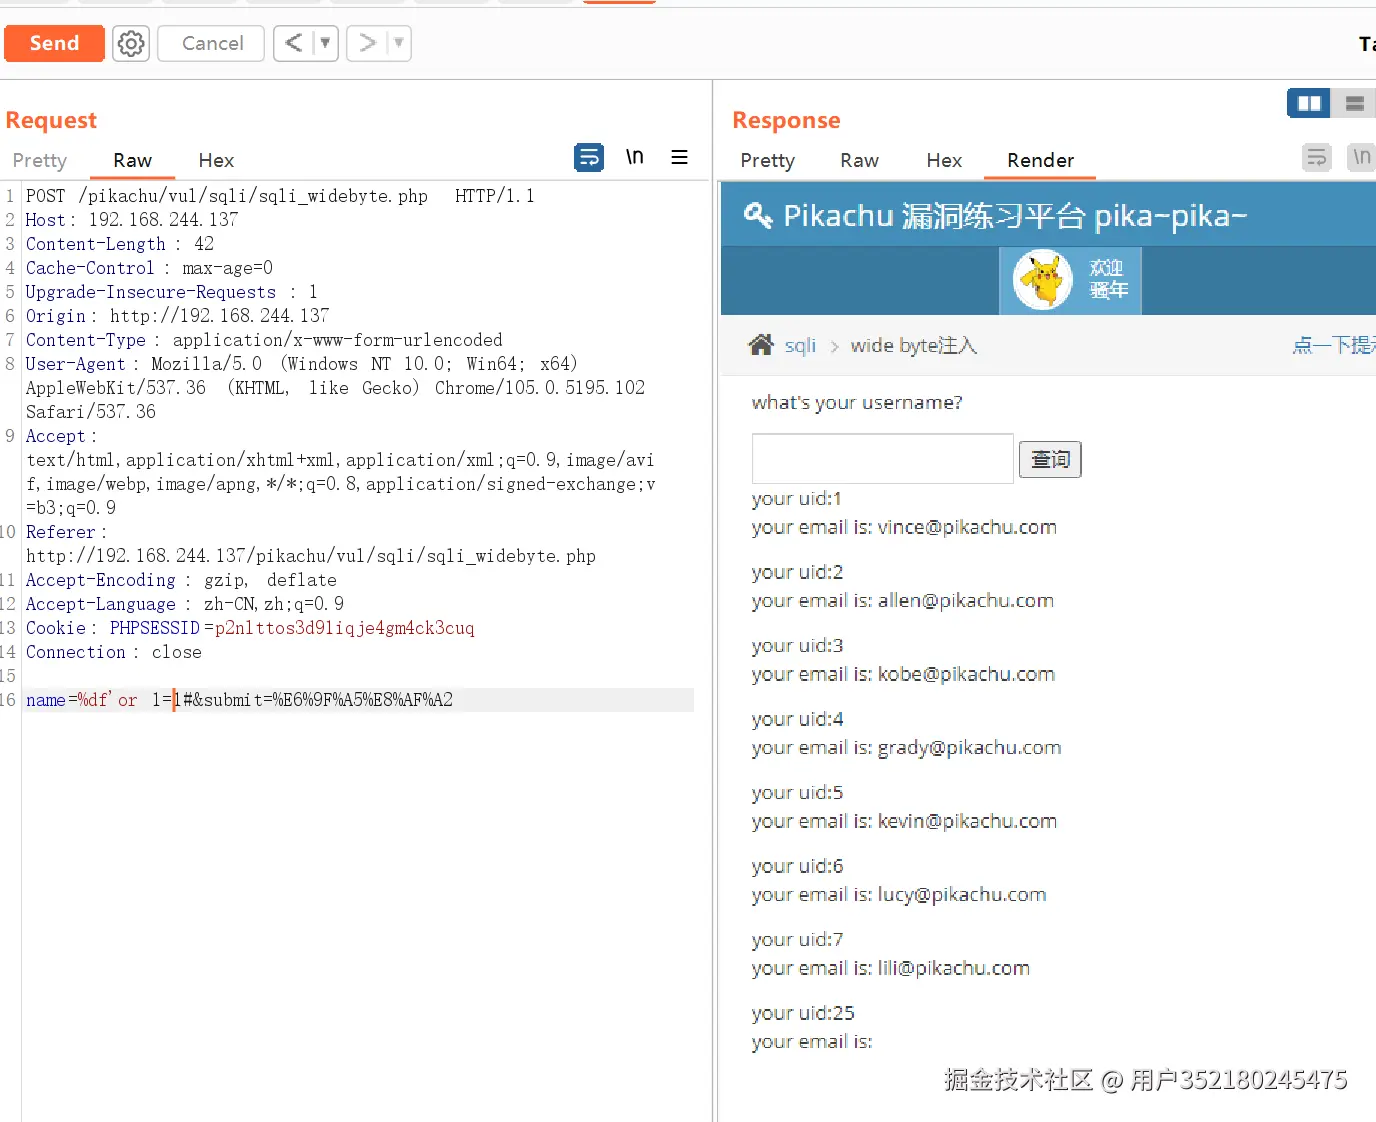Screen dimensions: 1376x1122
Task: Select side-by-side layout icon
Action: click(x=1309, y=103)
